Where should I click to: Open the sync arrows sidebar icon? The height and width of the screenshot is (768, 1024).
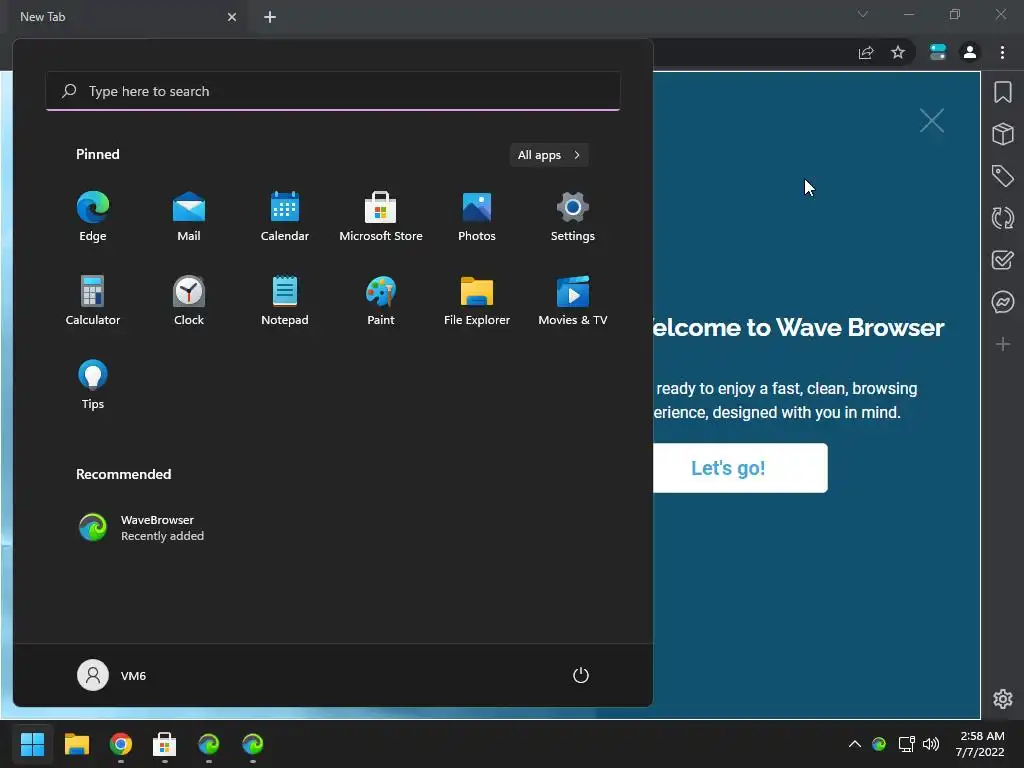(1003, 217)
